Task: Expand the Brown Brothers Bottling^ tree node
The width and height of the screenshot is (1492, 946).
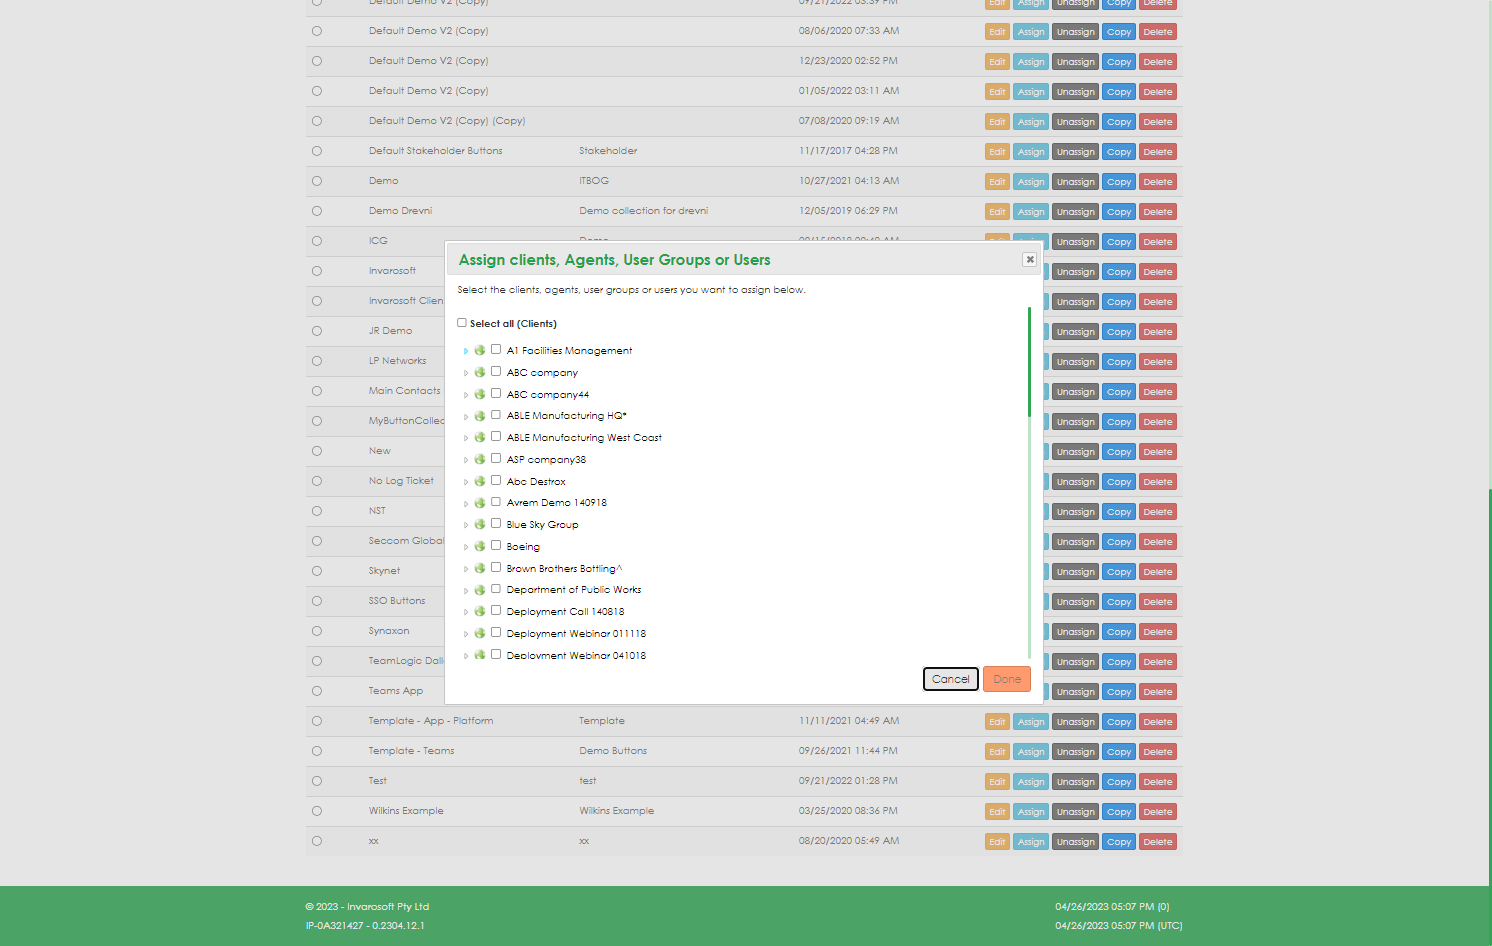Action: click(466, 569)
